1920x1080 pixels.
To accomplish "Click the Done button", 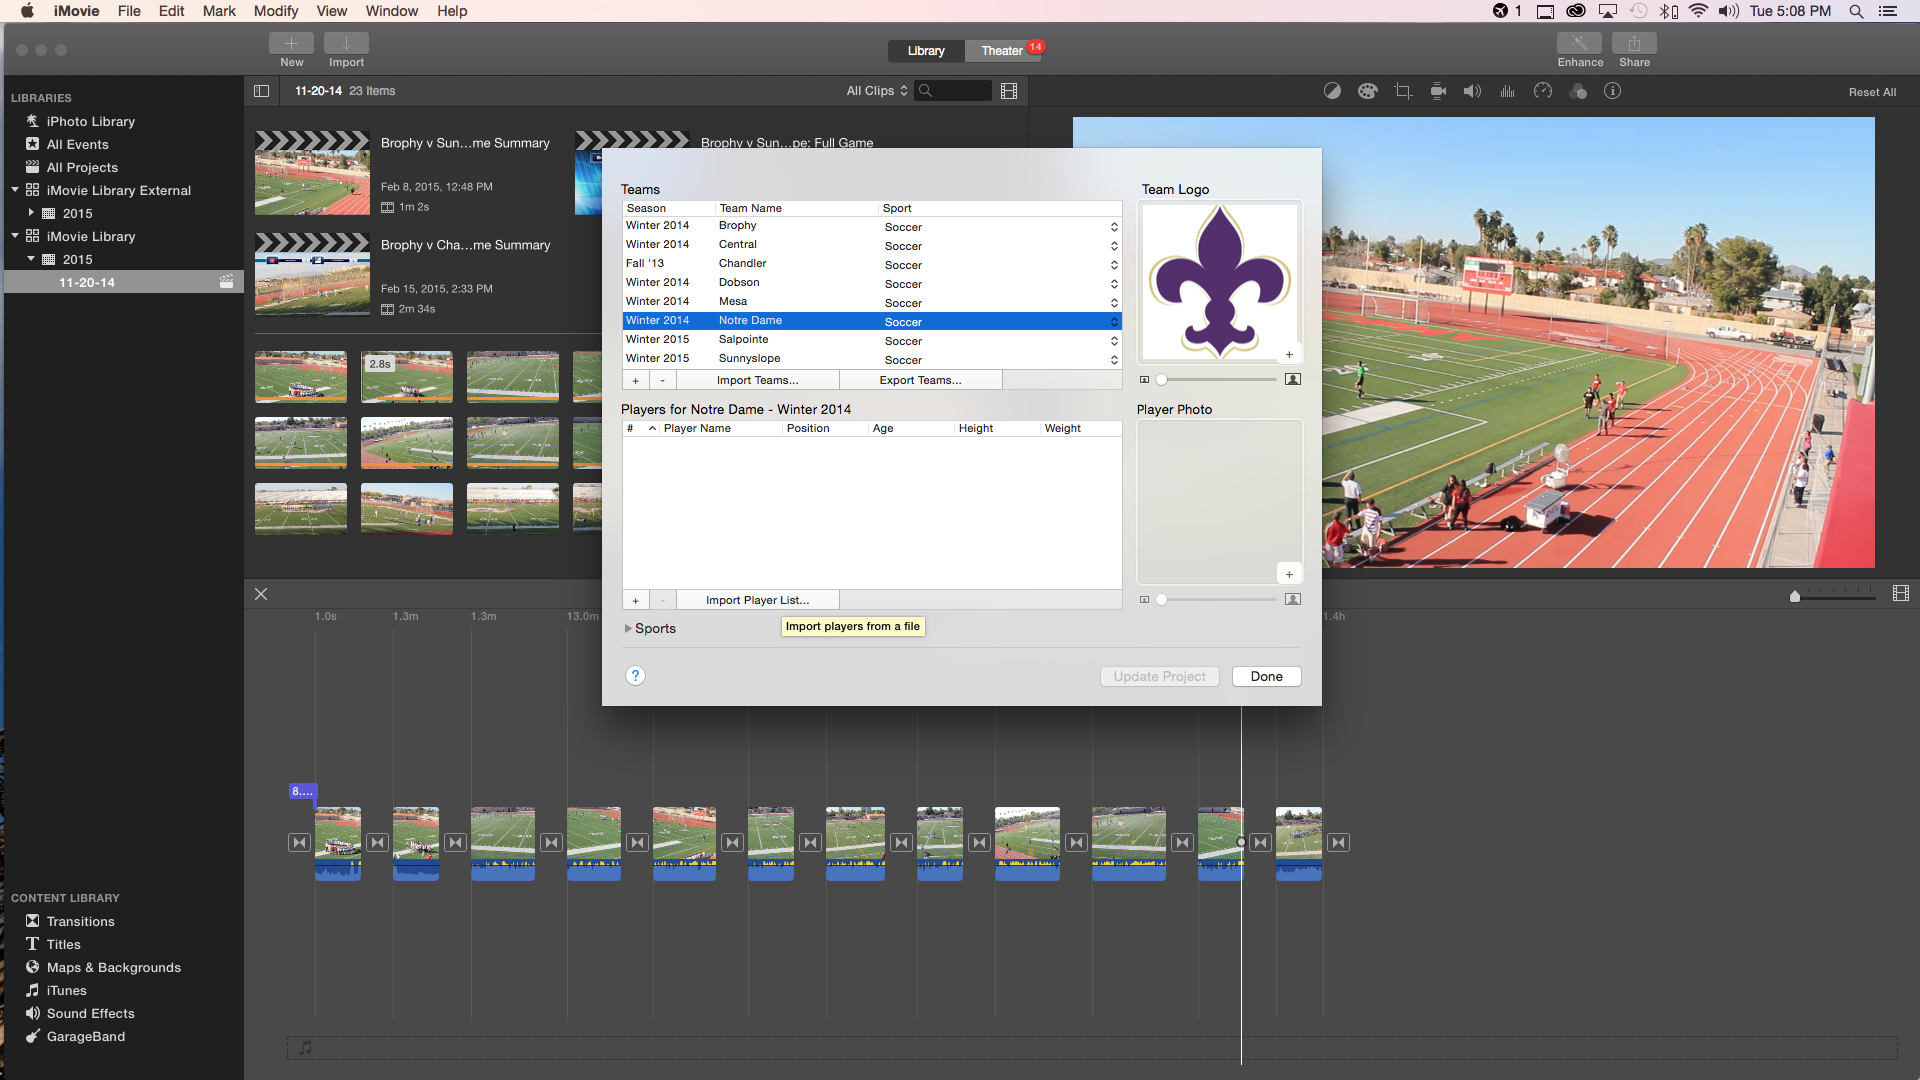I will pos(1266,675).
